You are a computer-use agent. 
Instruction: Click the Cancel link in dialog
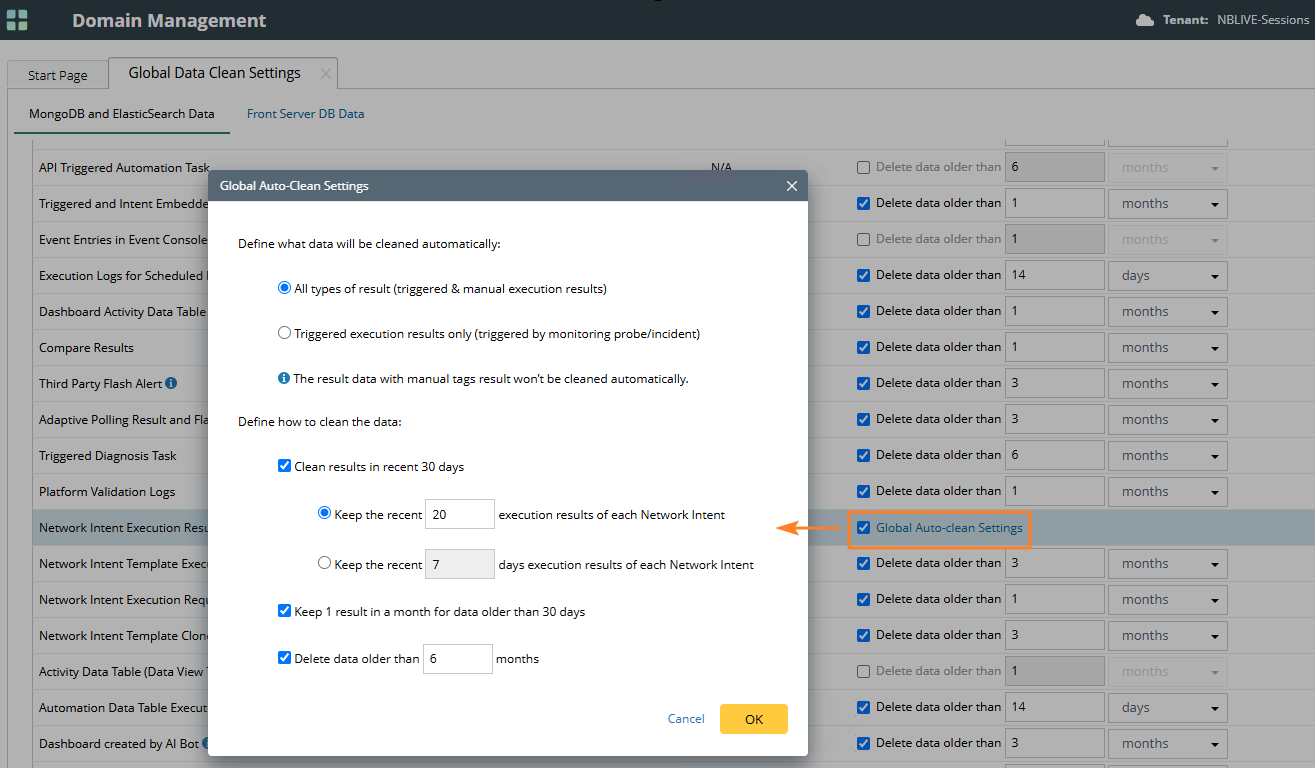click(x=686, y=719)
